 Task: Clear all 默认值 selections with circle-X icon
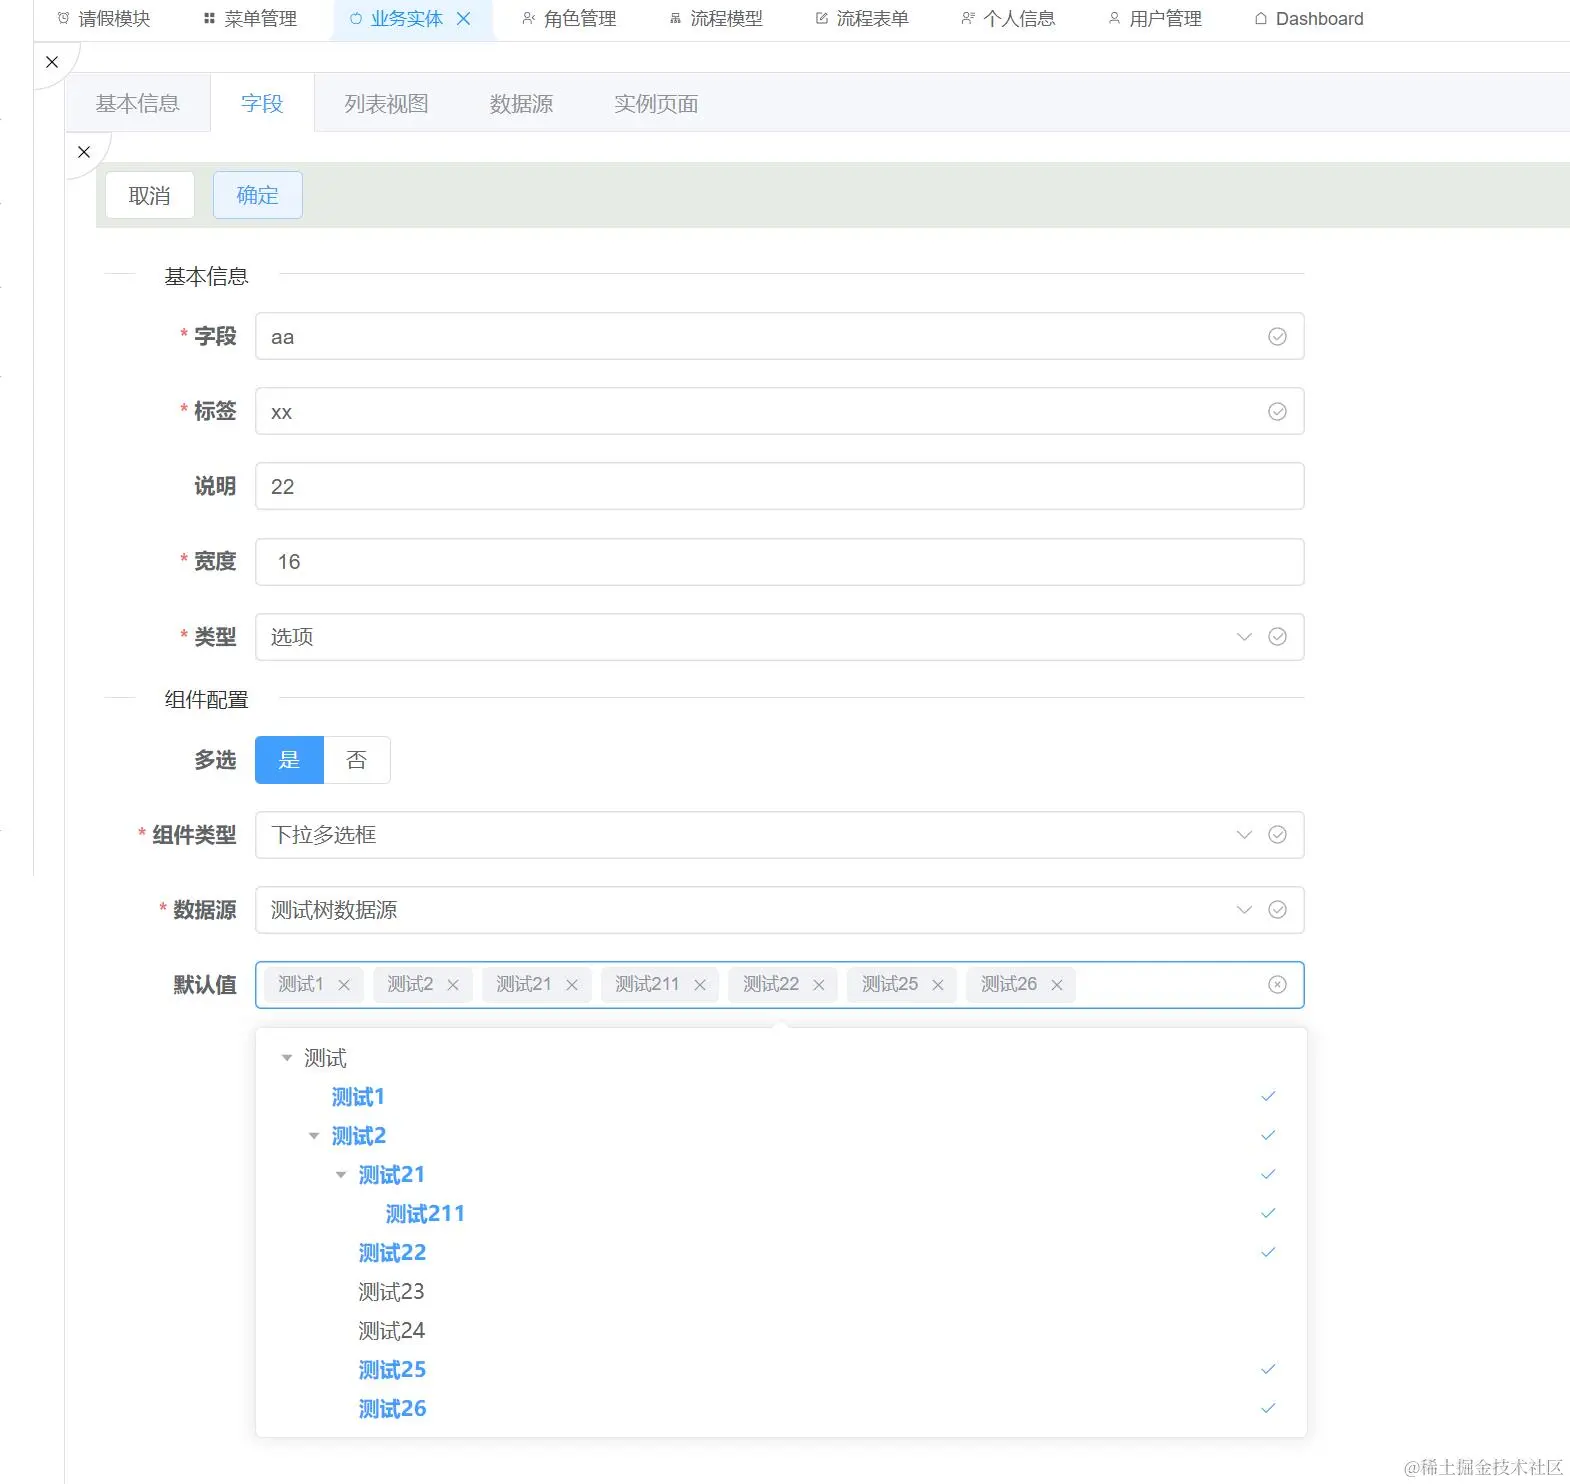(1277, 985)
